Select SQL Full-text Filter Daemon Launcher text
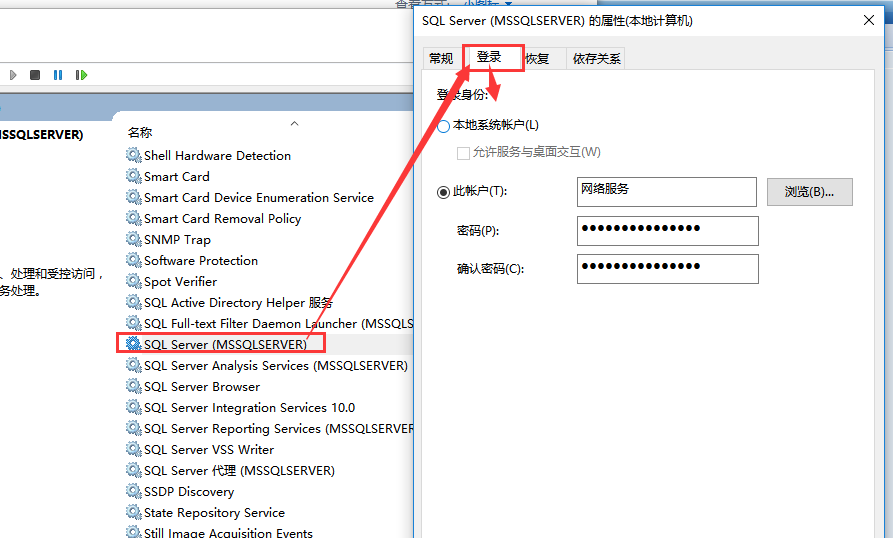Image resolution: width=893 pixels, height=538 pixels. [278, 324]
